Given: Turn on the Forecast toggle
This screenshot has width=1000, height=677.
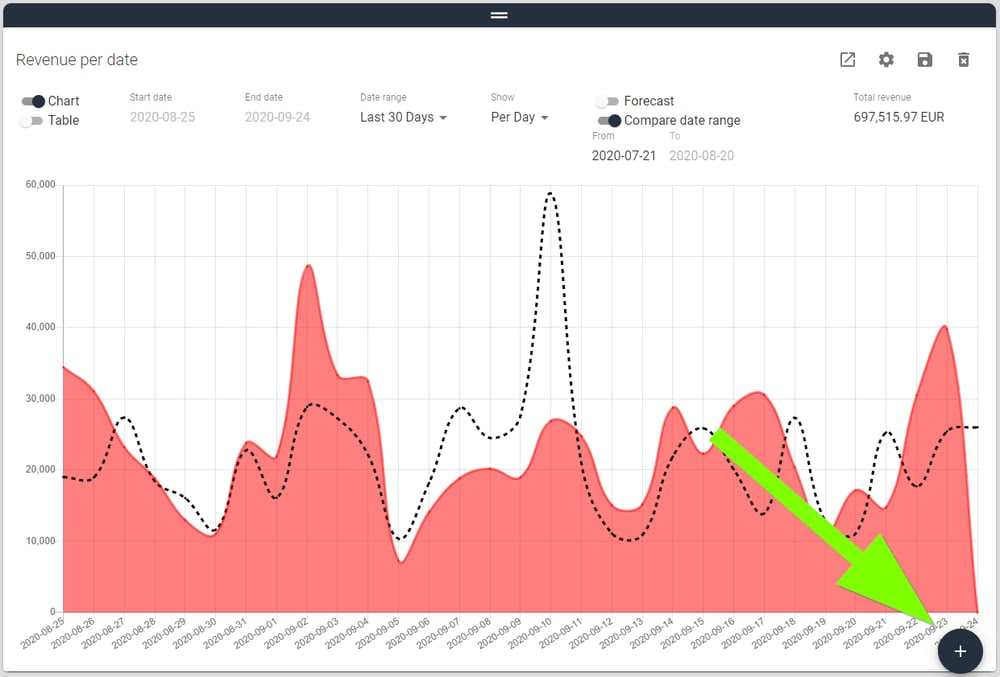Looking at the screenshot, I should 607,101.
